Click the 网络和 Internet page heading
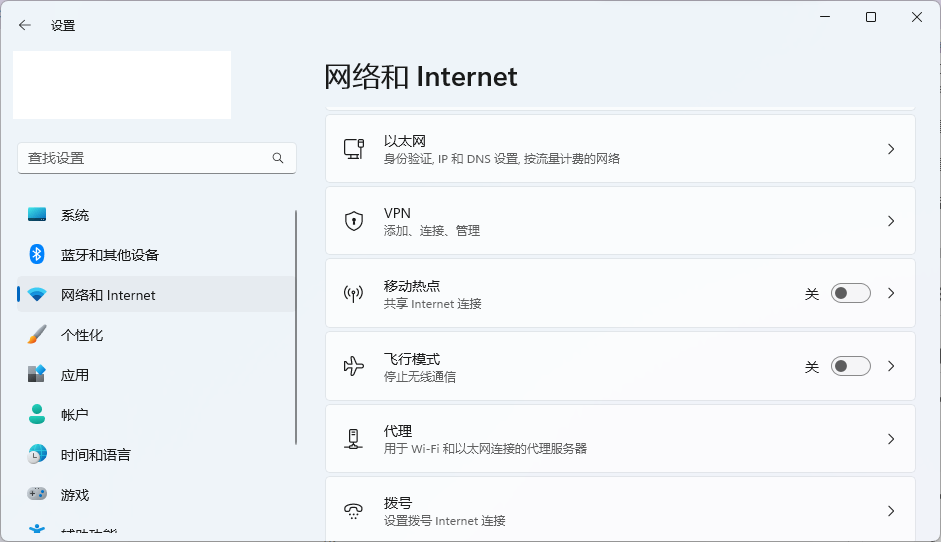This screenshot has width=941, height=542. click(421, 77)
